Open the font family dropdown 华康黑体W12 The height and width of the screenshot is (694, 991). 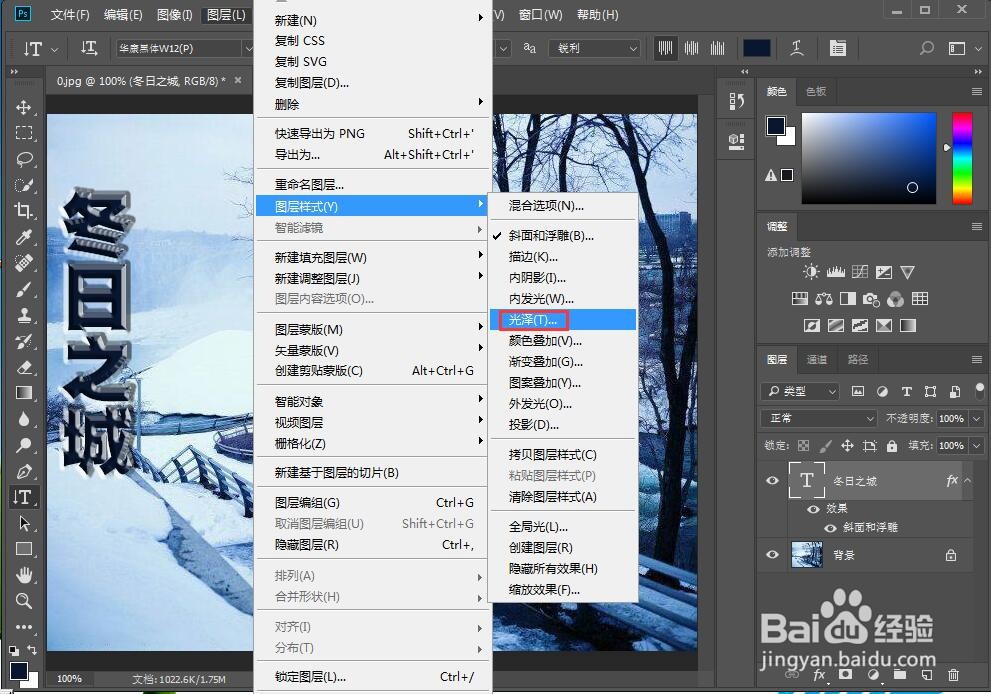[185, 47]
